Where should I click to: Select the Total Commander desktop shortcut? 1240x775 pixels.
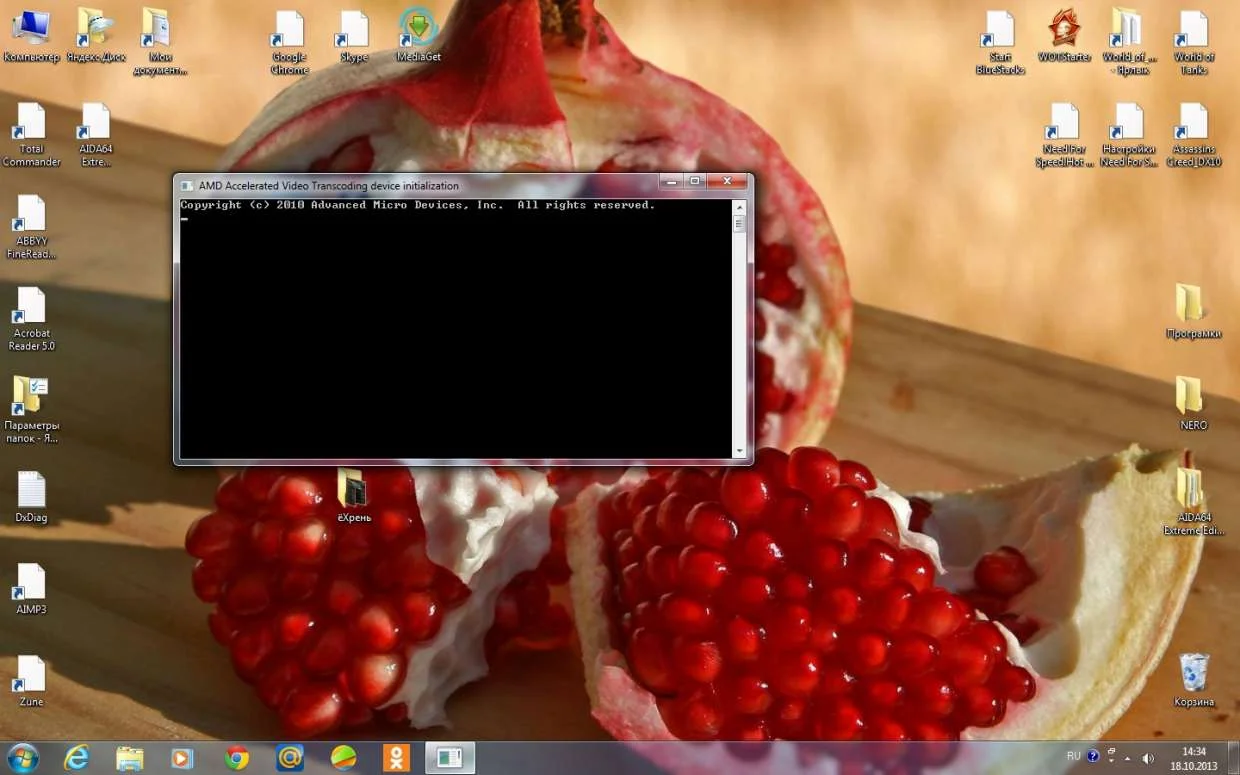point(31,134)
